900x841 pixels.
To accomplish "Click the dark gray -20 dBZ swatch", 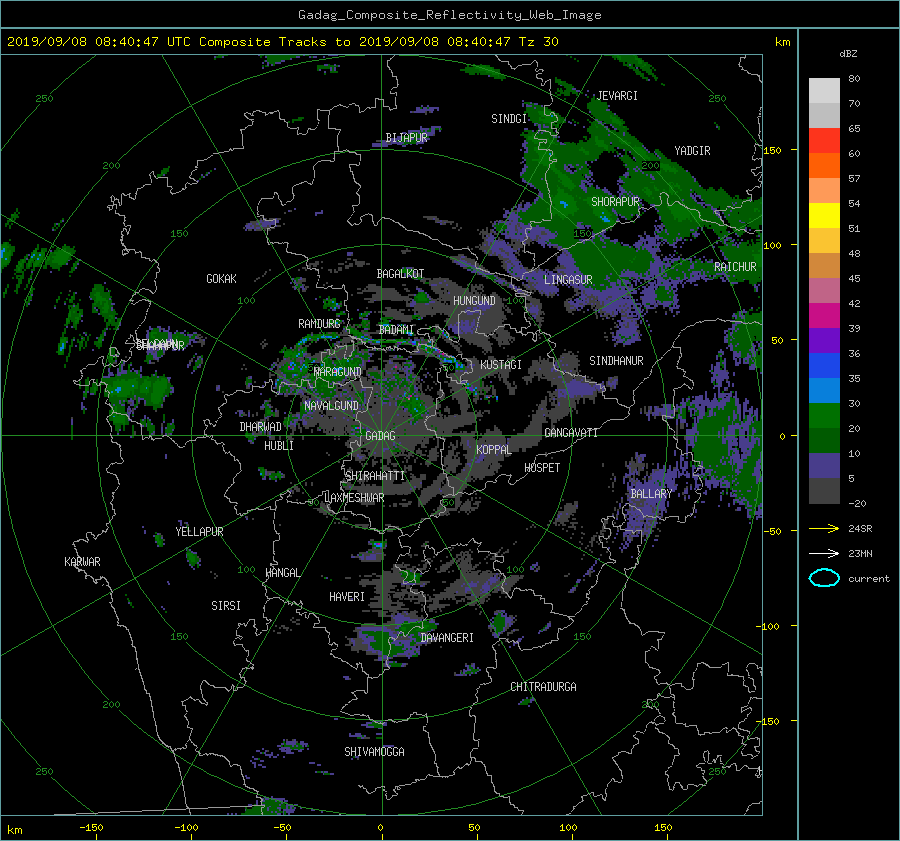I will [824, 491].
